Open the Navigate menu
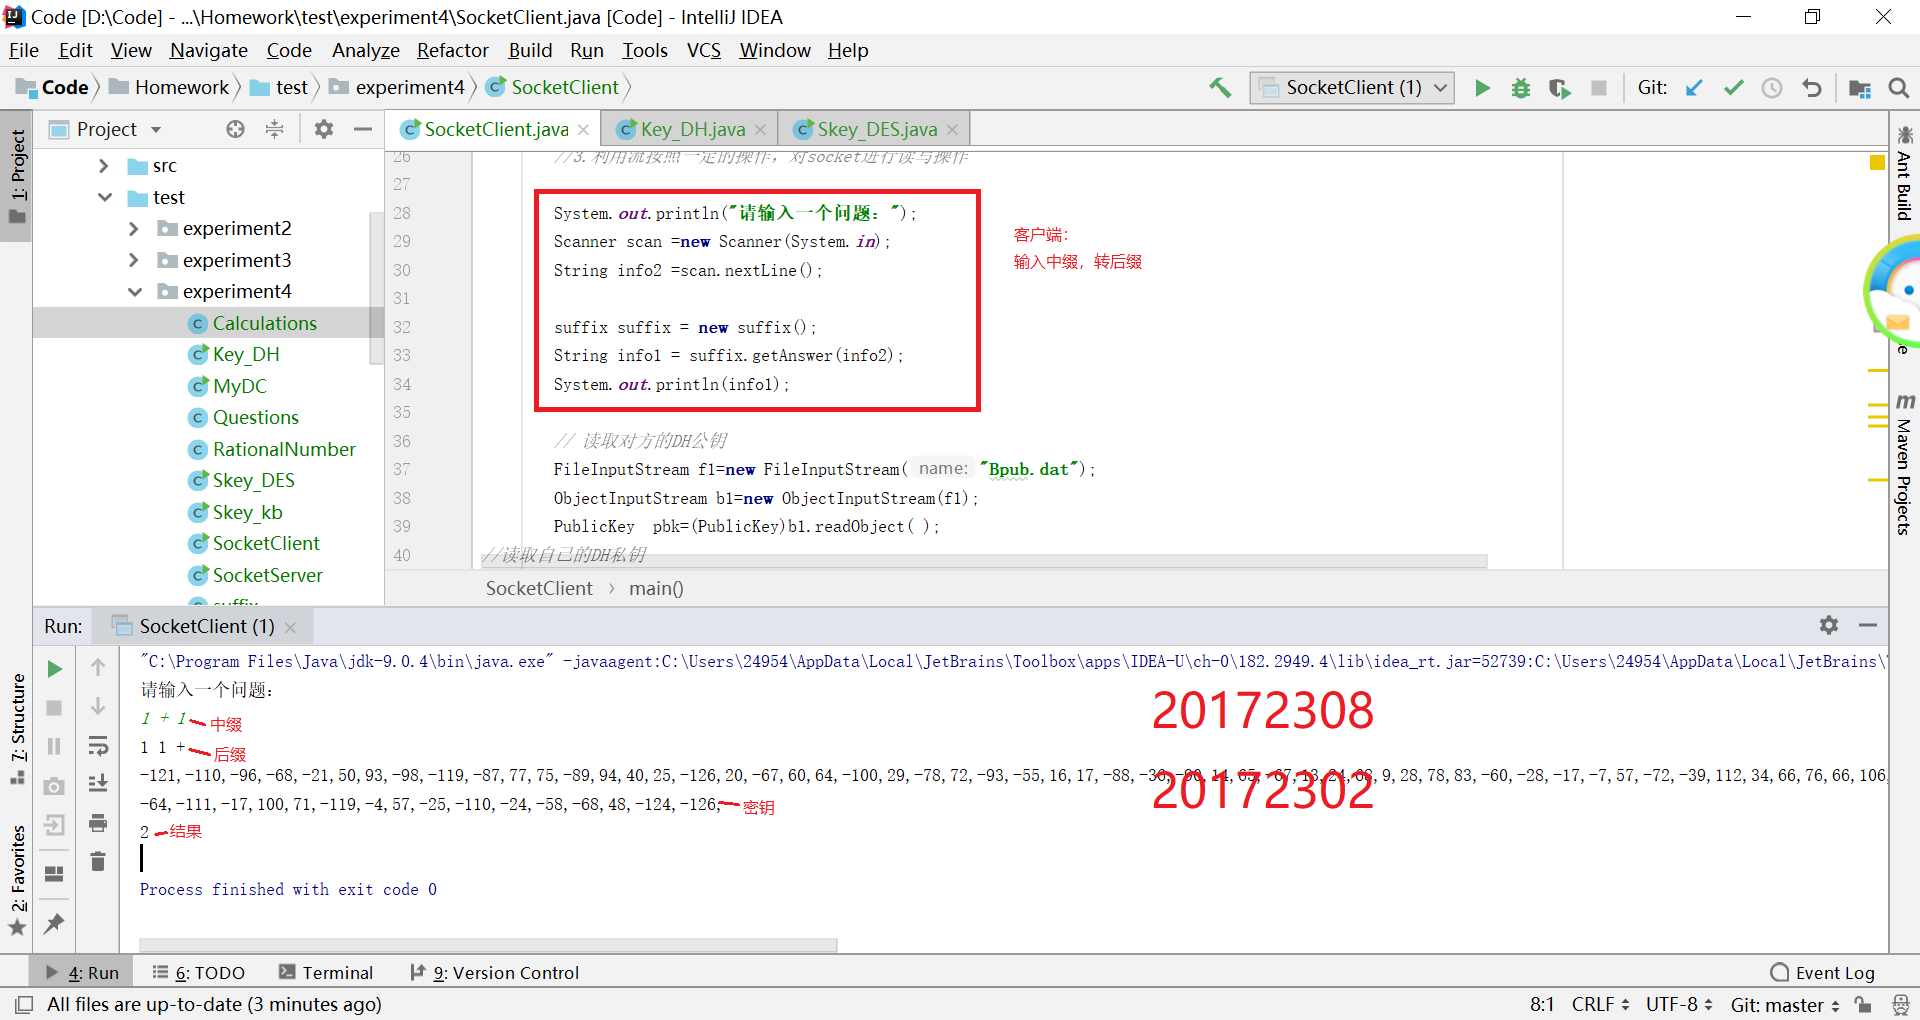The image size is (1920, 1020). (208, 50)
